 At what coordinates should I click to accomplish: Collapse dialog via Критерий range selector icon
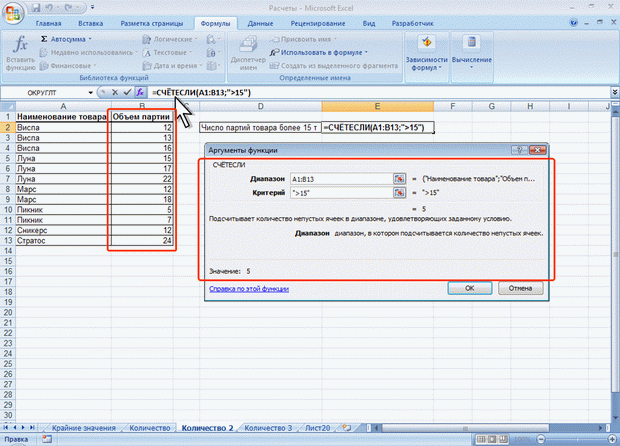[400, 193]
